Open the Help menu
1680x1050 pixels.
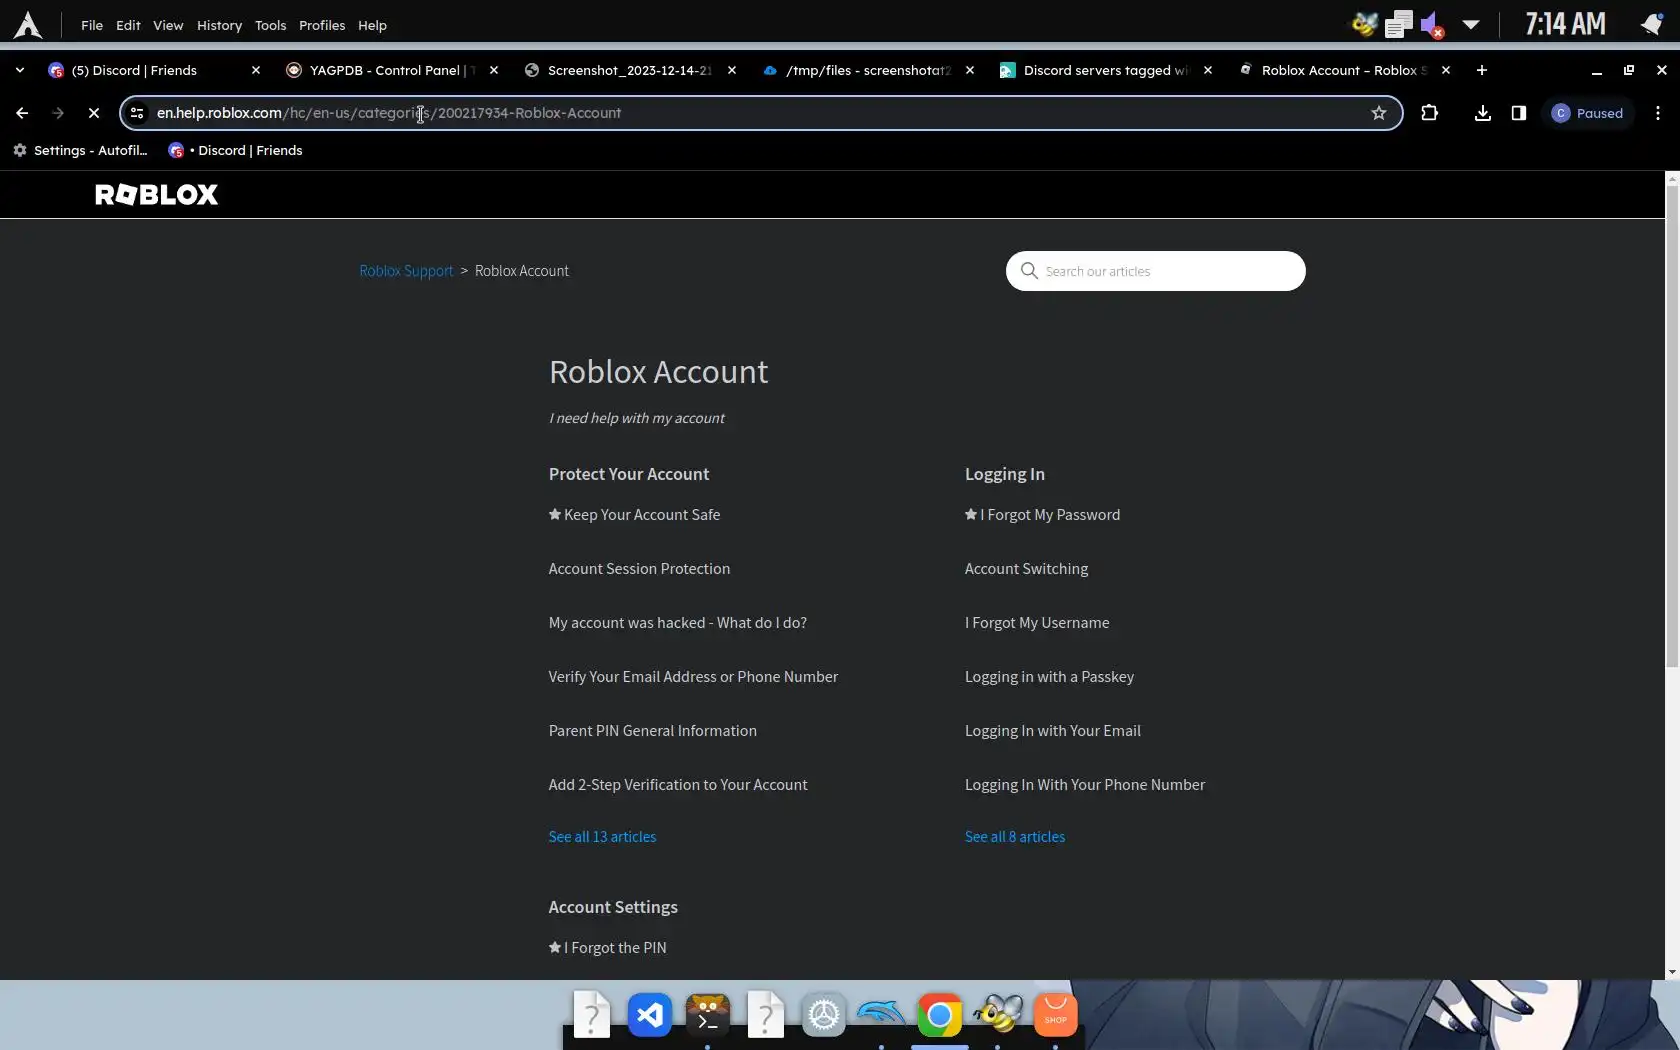pyautogui.click(x=372, y=25)
